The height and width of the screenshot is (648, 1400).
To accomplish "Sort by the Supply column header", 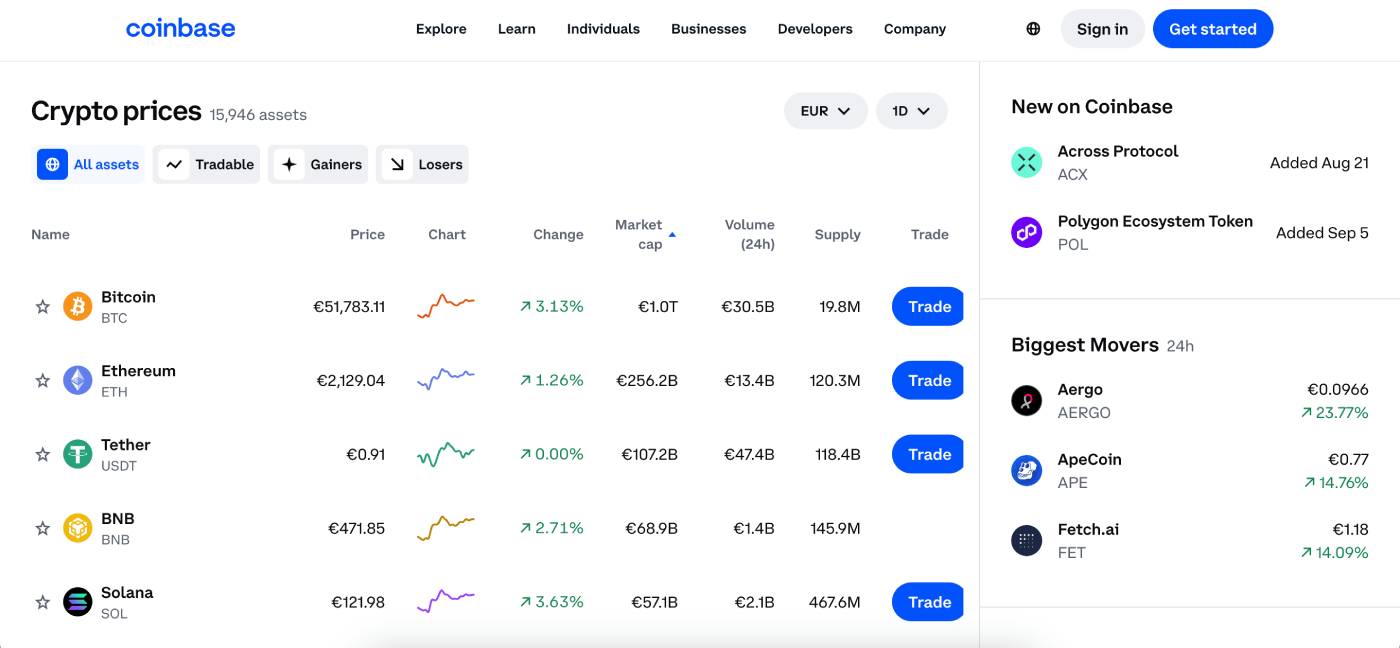I will [838, 234].
